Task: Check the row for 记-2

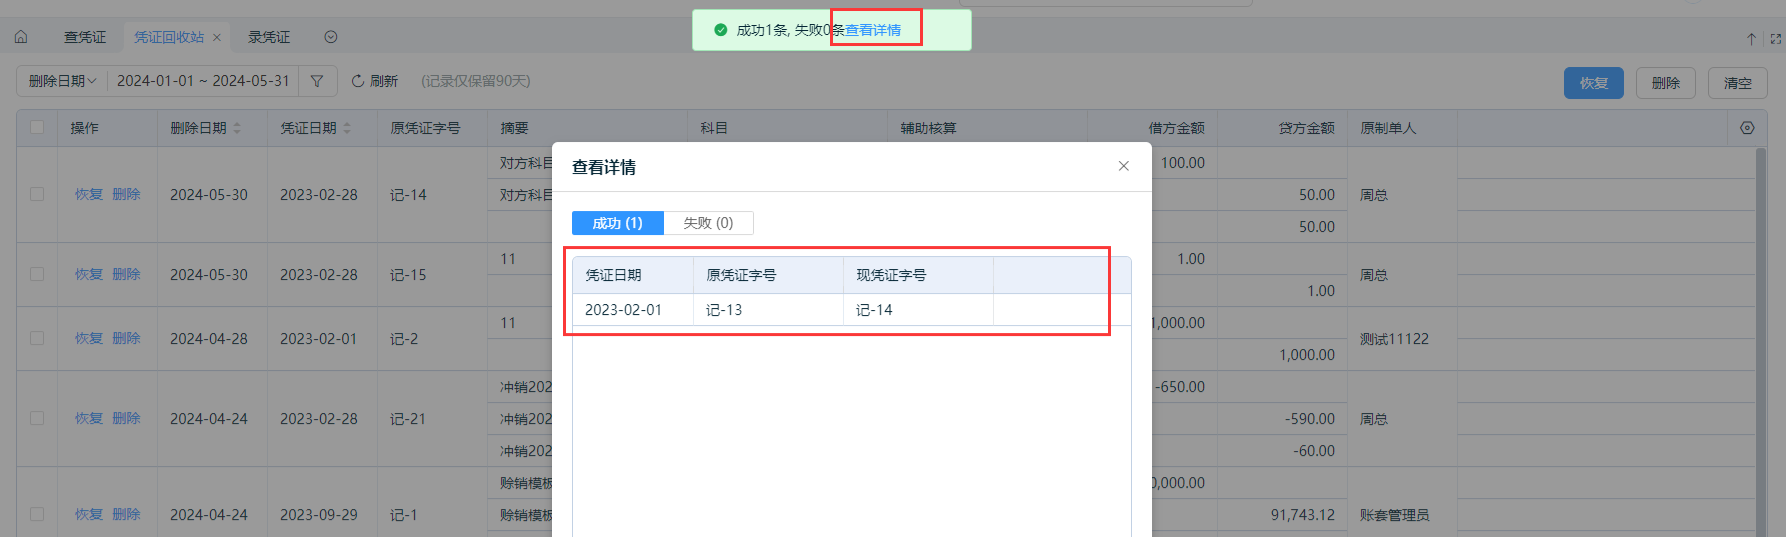Action: (37, 338)
